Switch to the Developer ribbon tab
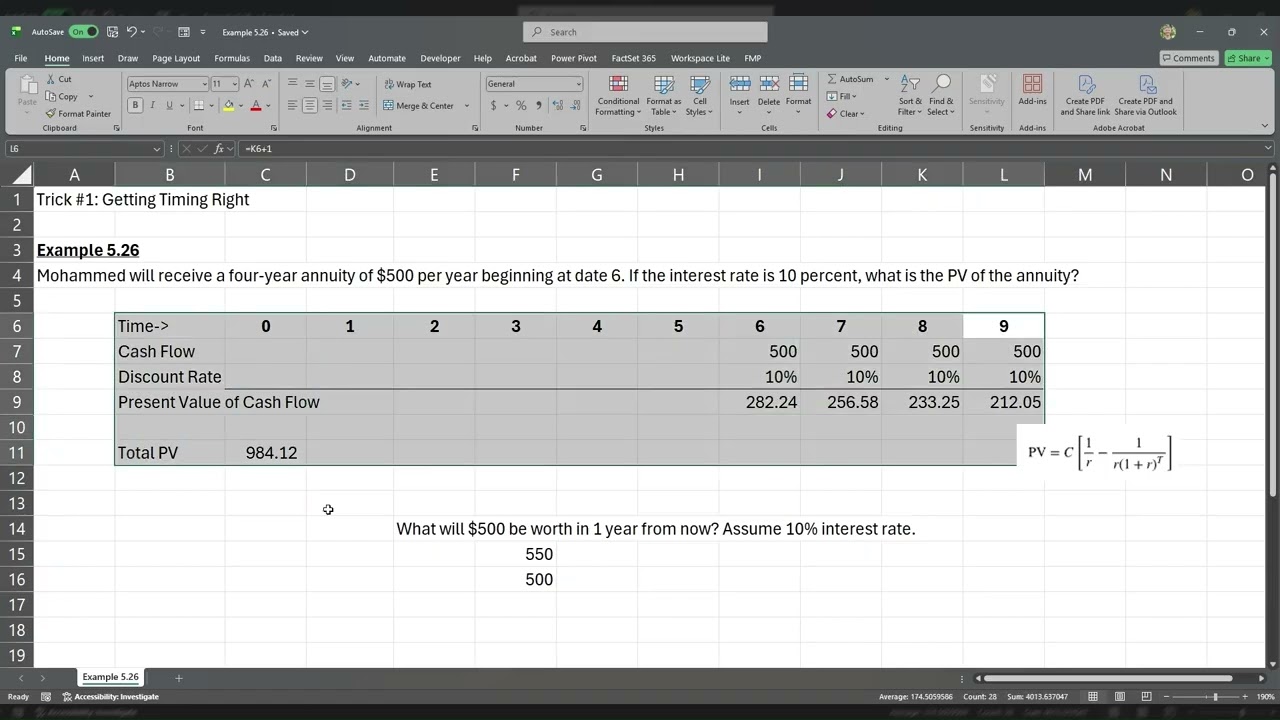The image size is (1280, 720). coord(440,58)
